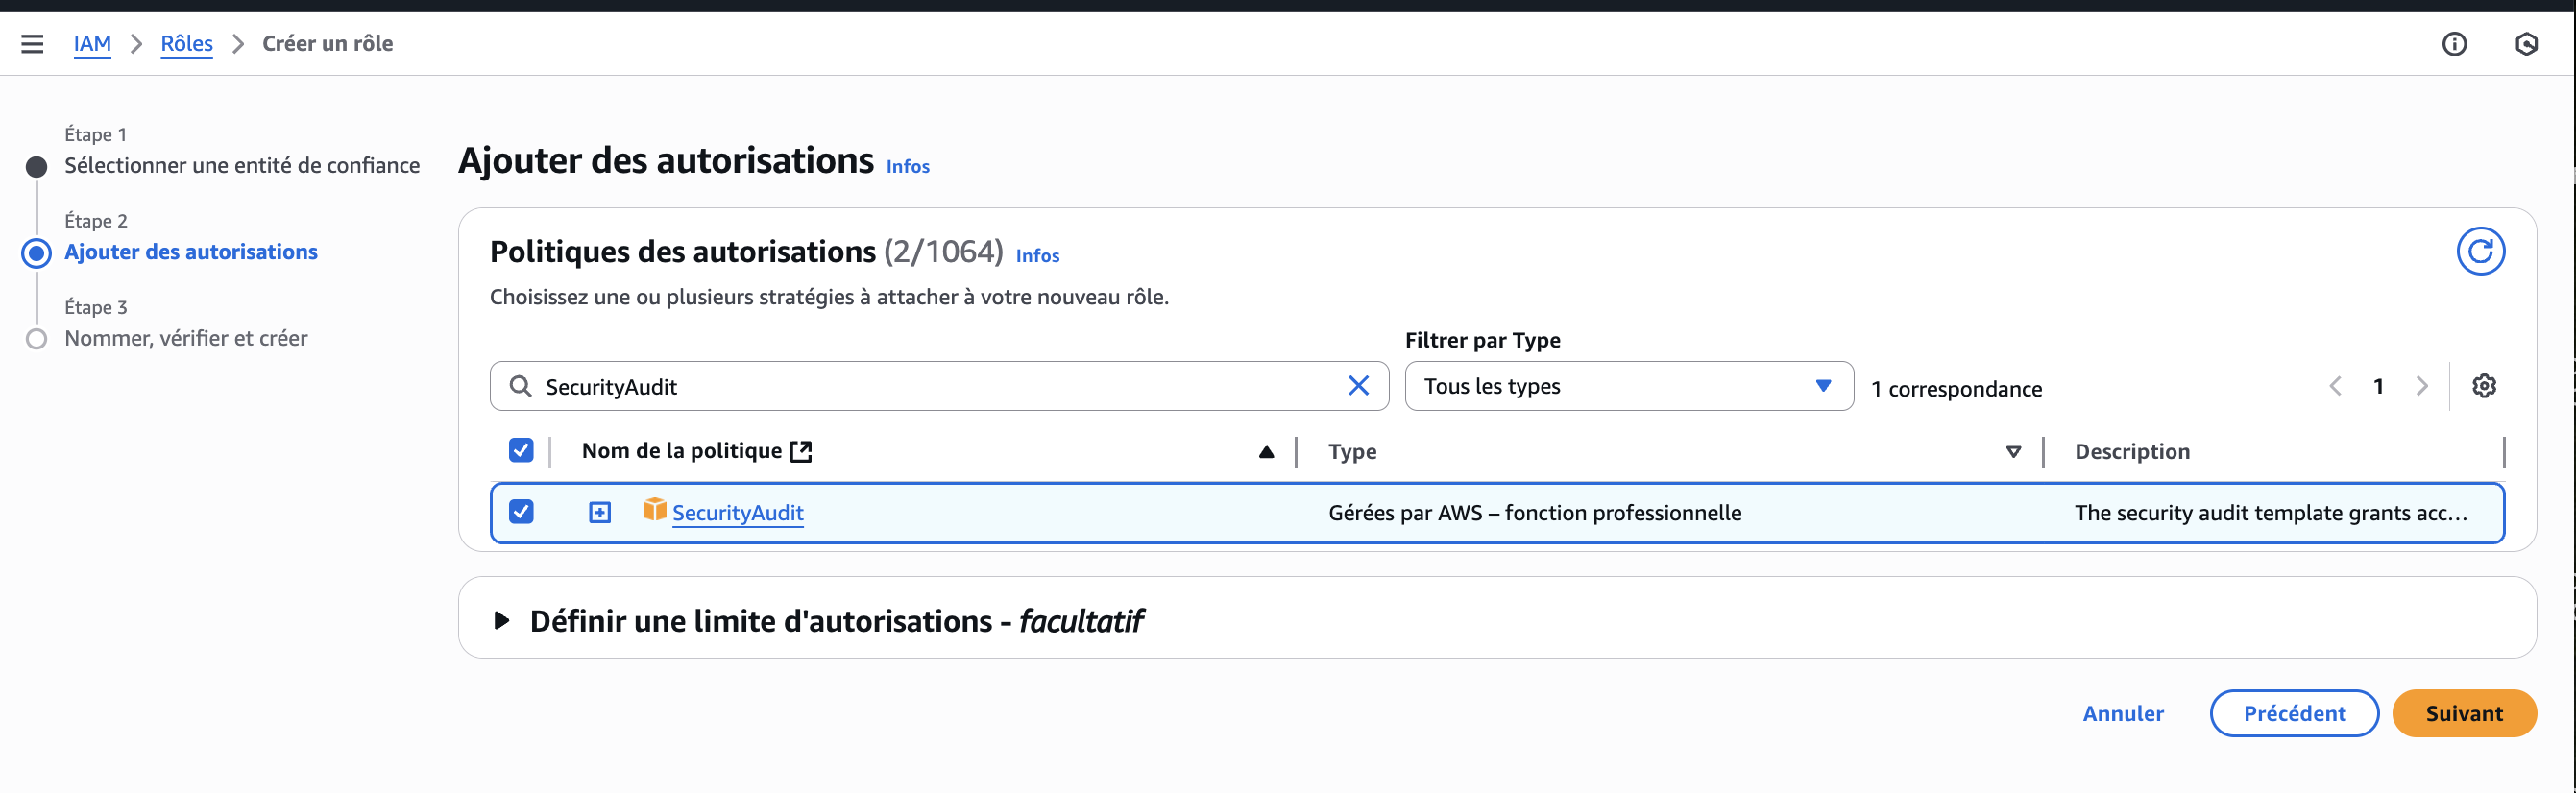This screenshot has width=2576, height=793.
Task: Open the Tous les types filter dropdown
Action: (x=1628, y=386)
